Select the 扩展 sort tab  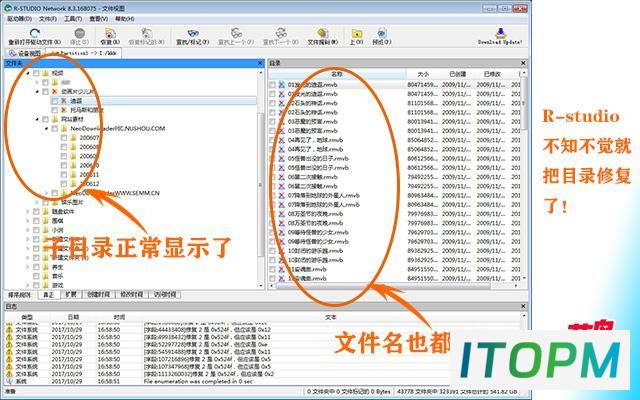(x=71, y=294)
